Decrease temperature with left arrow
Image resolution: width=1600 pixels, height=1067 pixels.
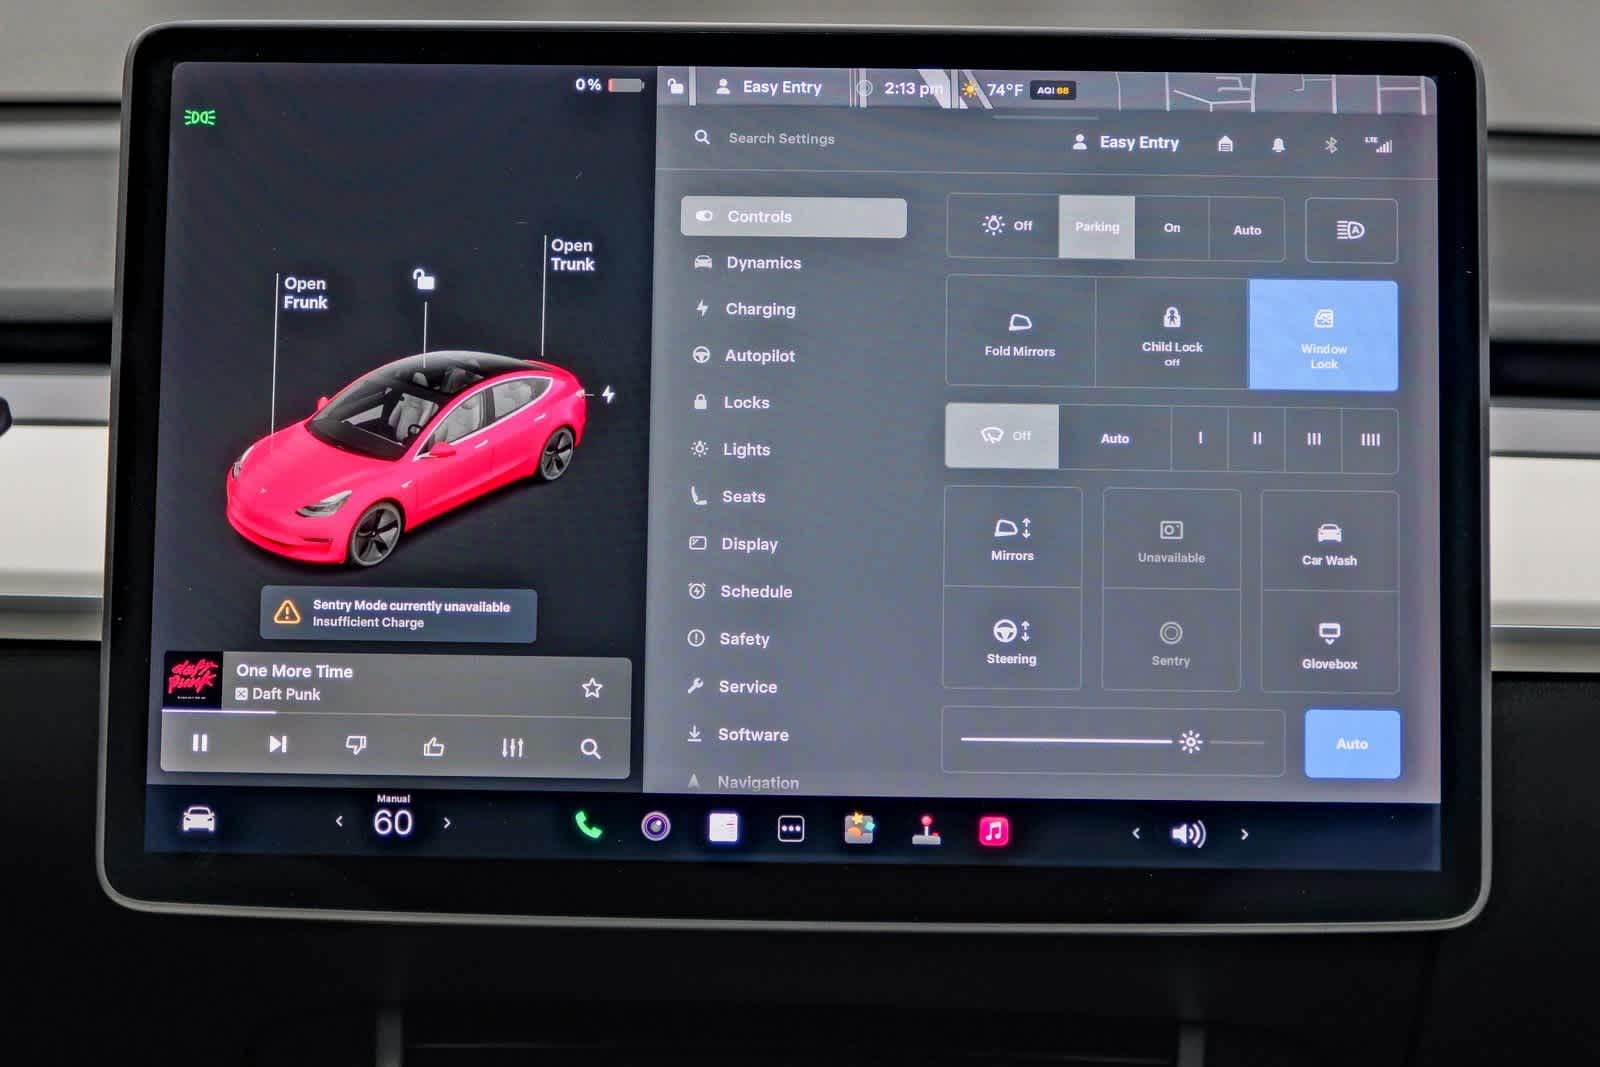339,821
